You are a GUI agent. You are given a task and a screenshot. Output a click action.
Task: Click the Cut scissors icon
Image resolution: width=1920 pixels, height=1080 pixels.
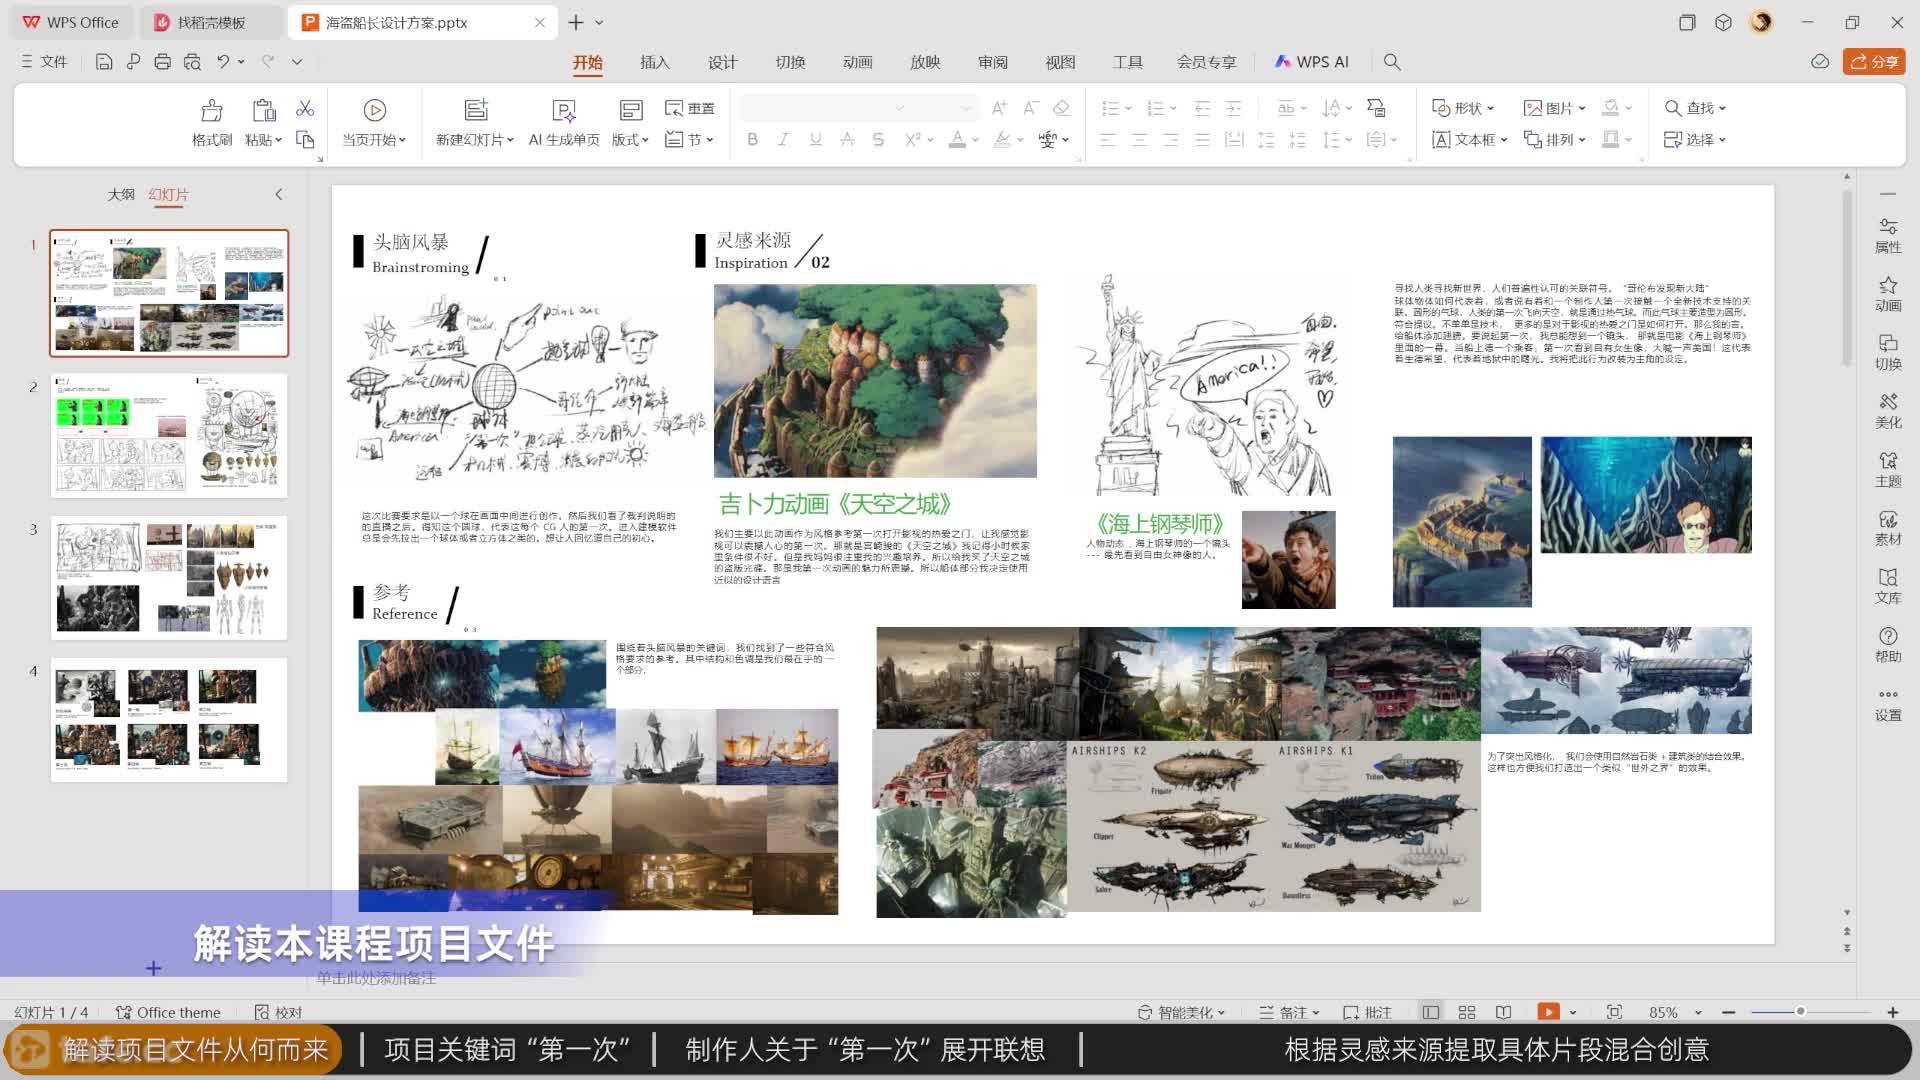[305, 108]
